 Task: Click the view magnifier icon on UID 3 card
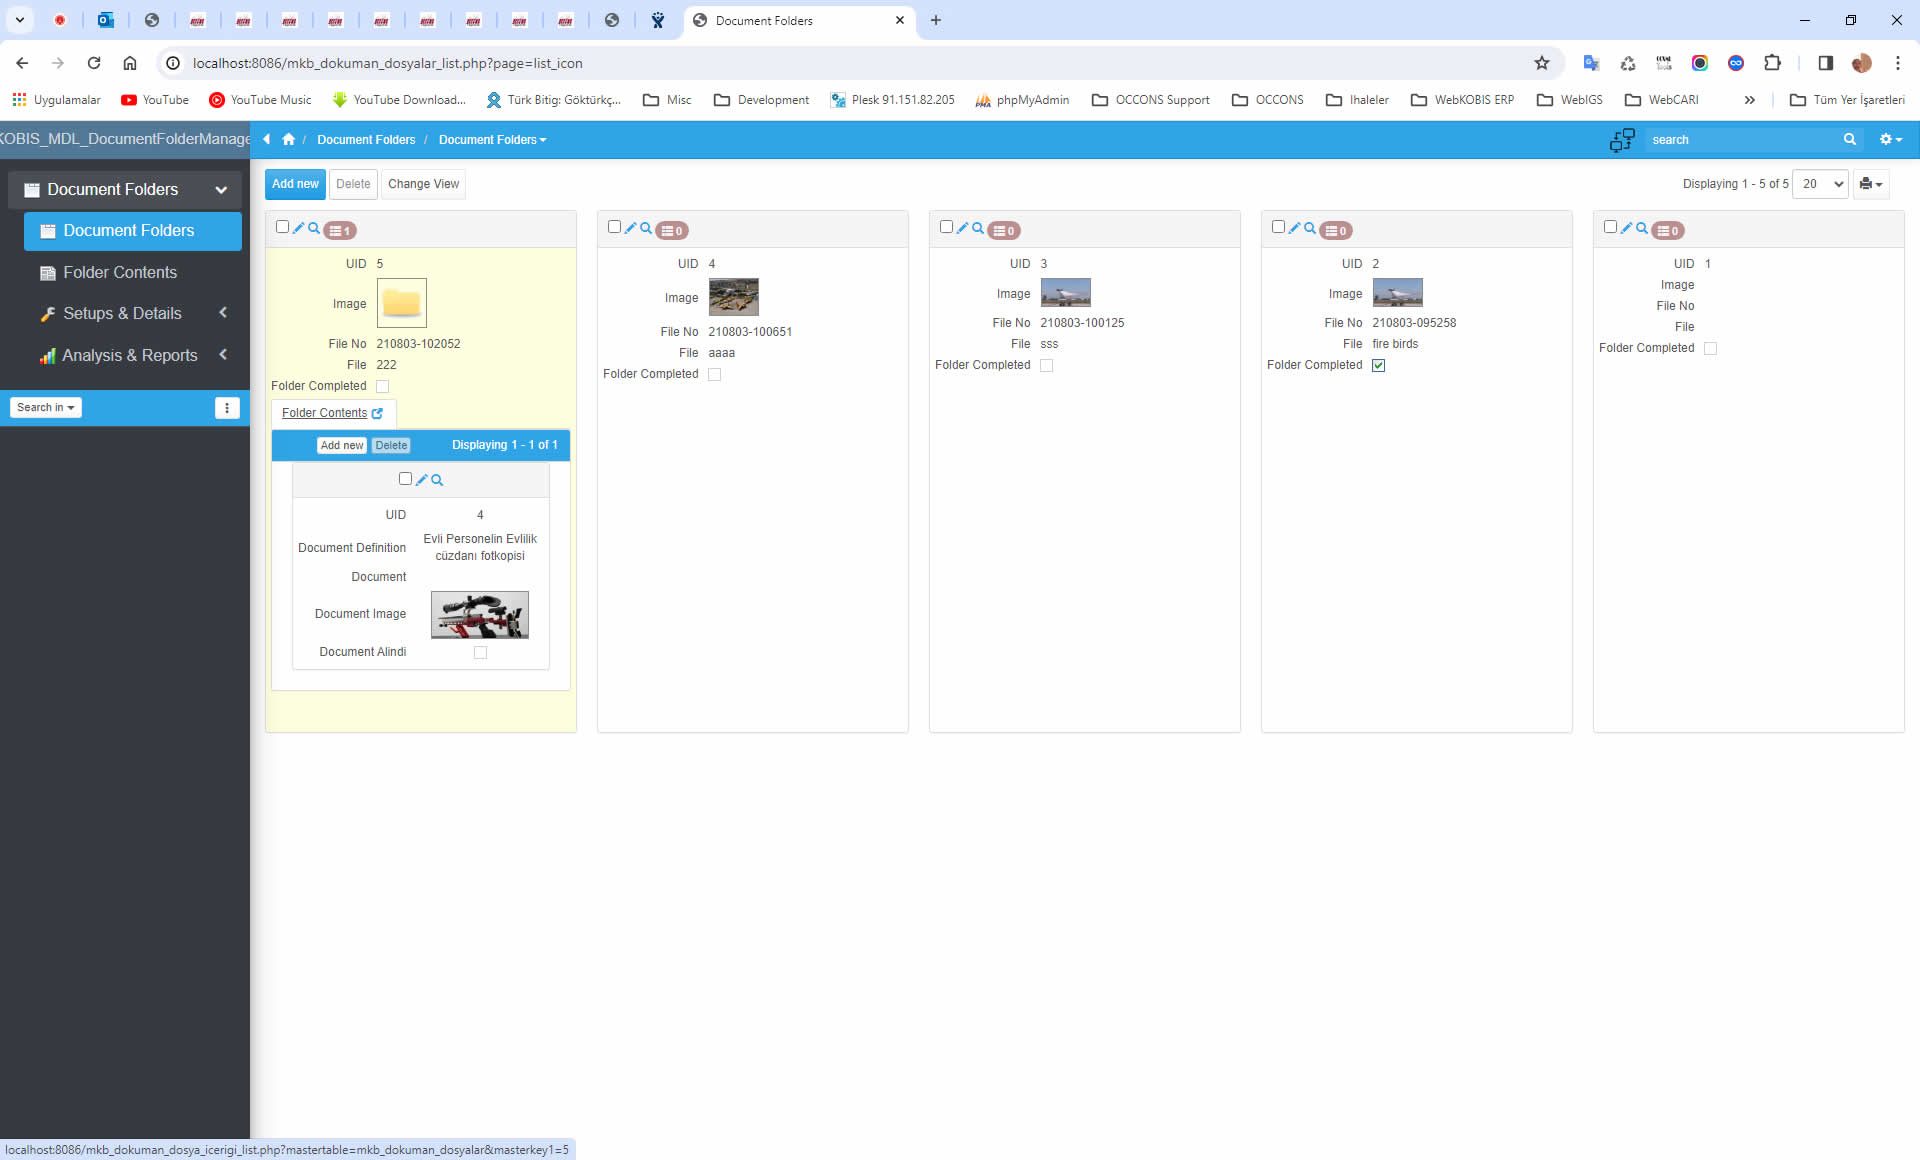click(x=978, y=228)
